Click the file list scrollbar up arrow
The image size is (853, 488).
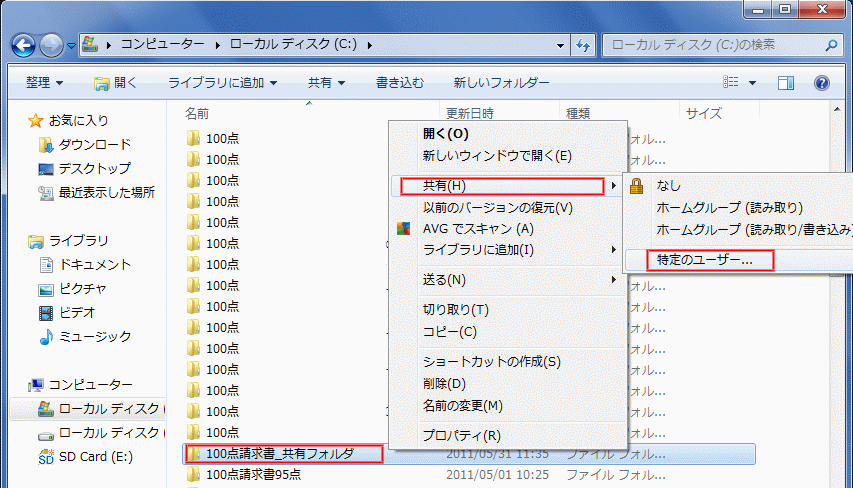(x=837, y=109)
